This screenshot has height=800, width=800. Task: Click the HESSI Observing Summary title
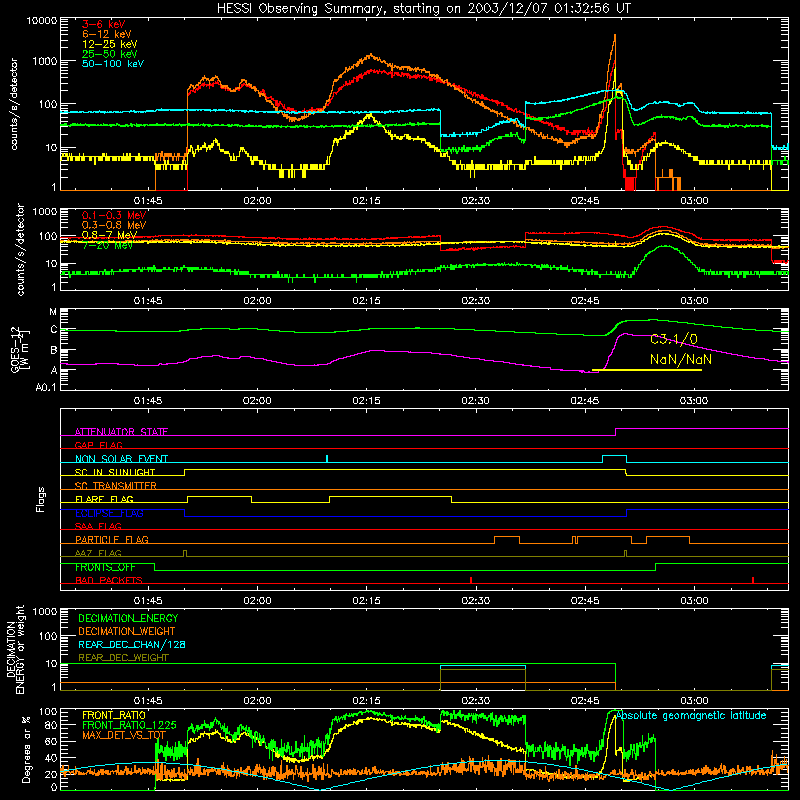click(423, 8)
